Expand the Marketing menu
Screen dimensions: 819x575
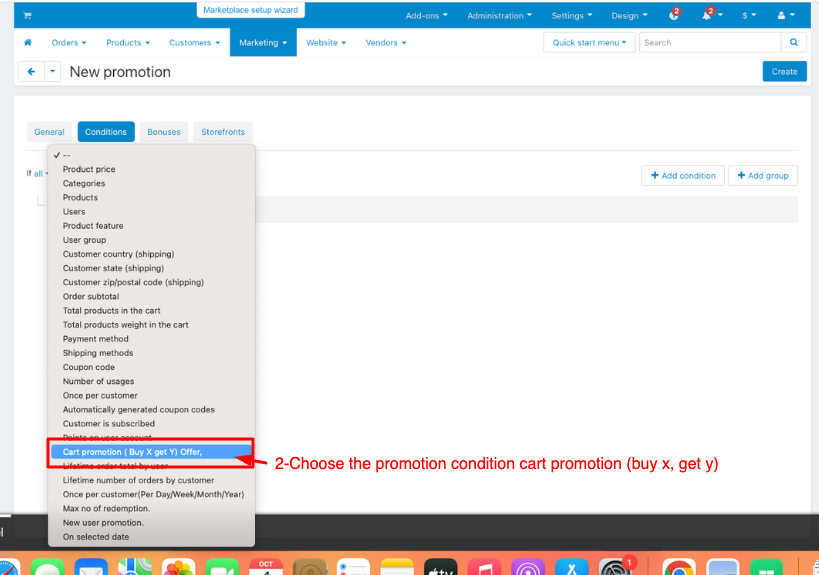pos(262,43)
